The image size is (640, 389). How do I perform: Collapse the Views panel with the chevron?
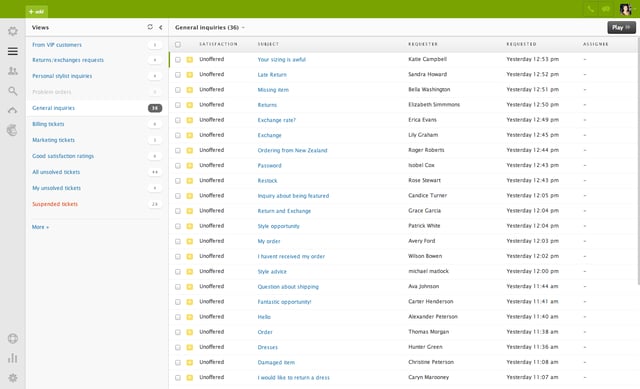click(x=161, y=27)
